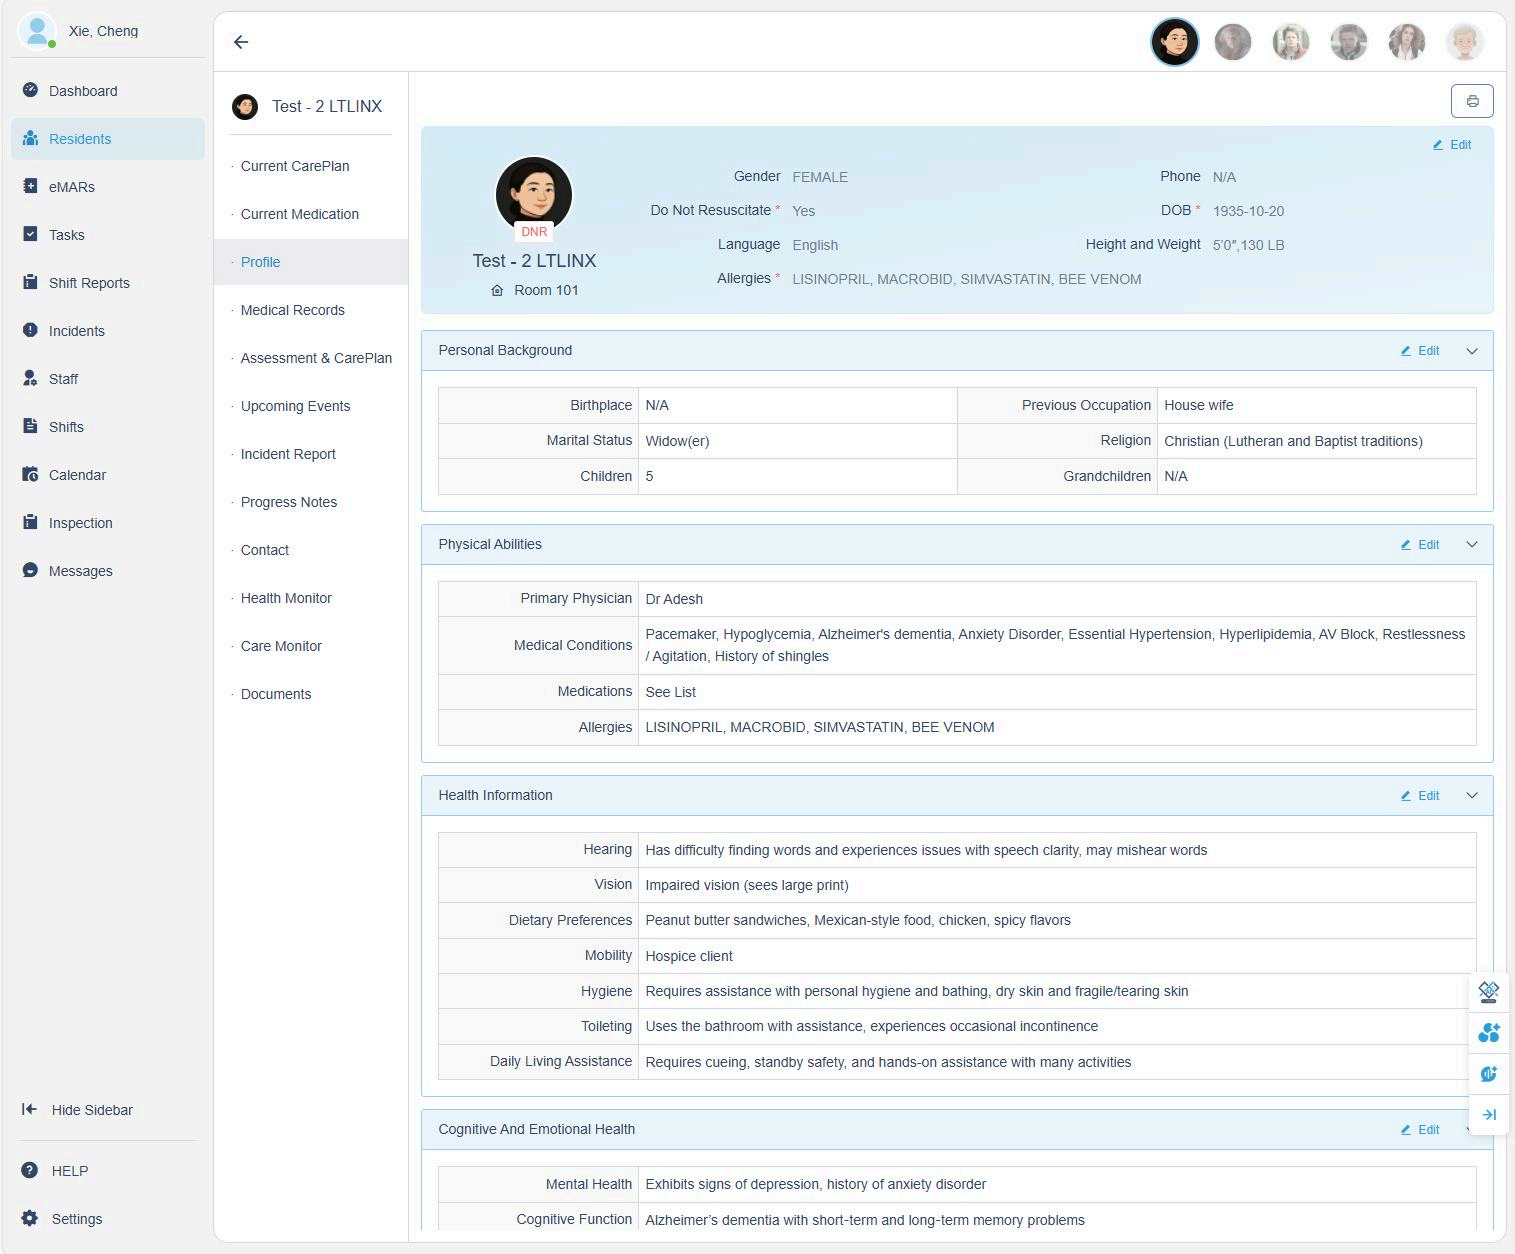Open Settings gear in sidebar
The image size is (1515, 1254).
click(x=30, y=1218)
